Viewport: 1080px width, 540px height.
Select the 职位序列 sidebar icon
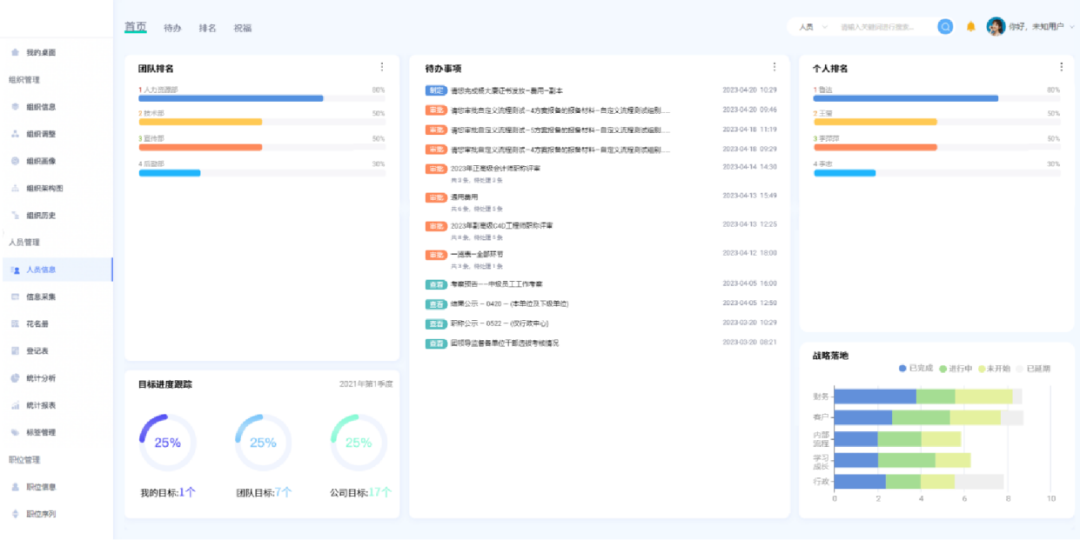click(x=15, y=514)
